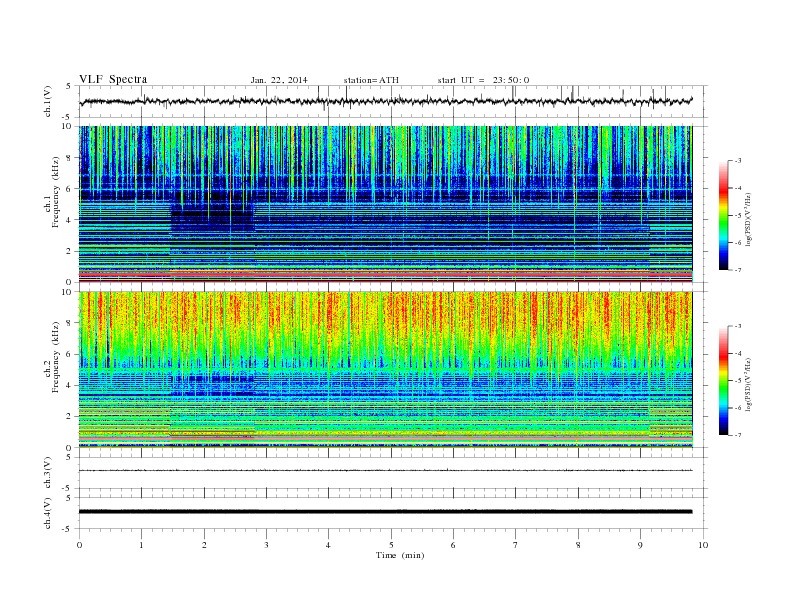This screenshot has width=792, height=612.
Task: Click the "station=ATH" header label
Action: [371, 80]
